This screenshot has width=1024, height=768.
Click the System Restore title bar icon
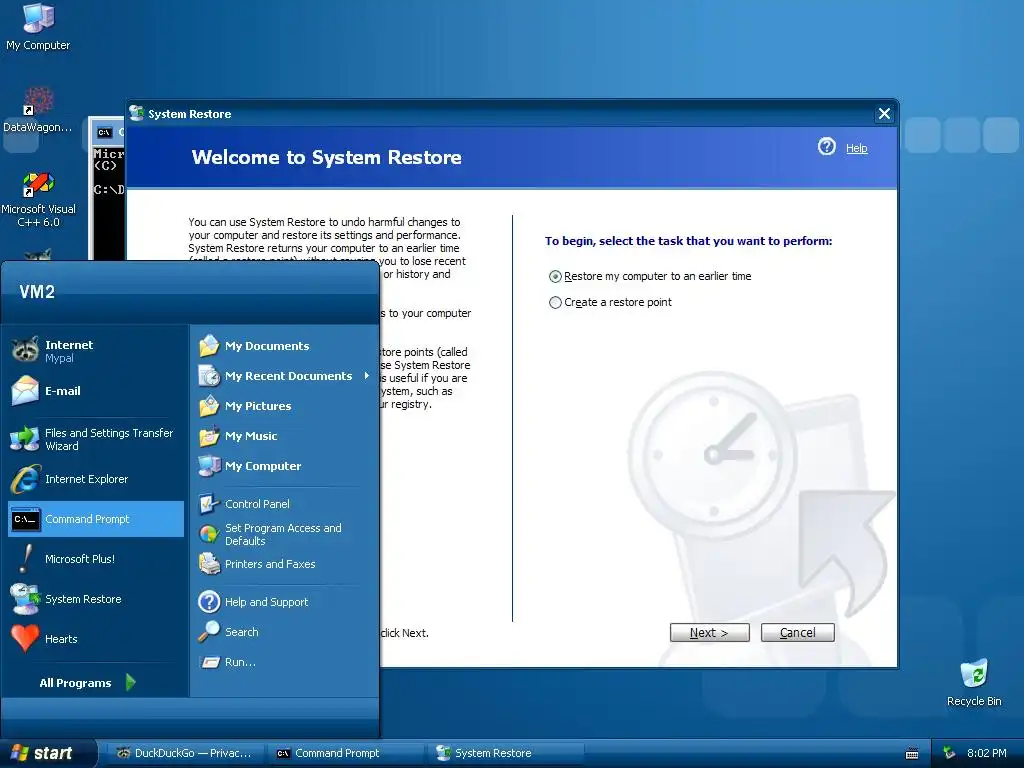pyautogui.click(x=136, y=113)
